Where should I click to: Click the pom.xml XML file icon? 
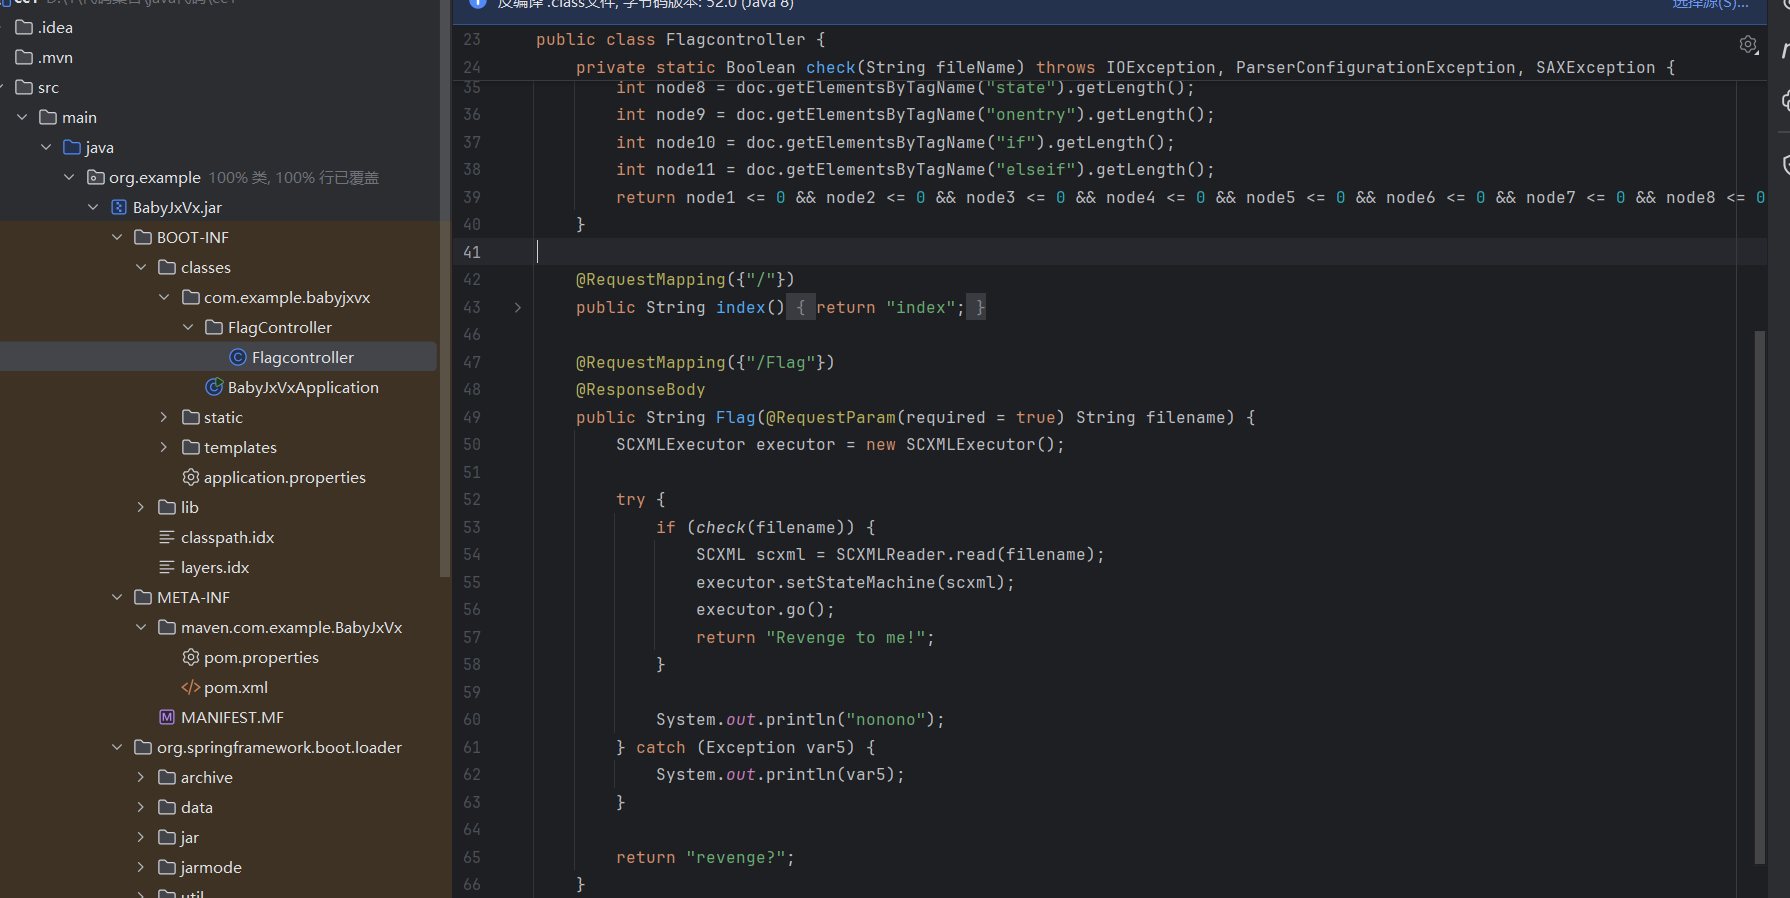(x=191, y=687)
